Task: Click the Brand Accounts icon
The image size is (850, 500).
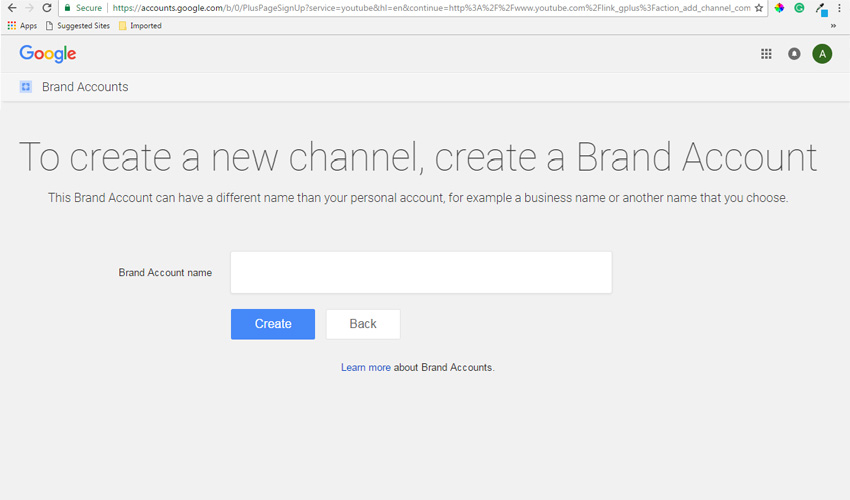Action: click(25, 87)
